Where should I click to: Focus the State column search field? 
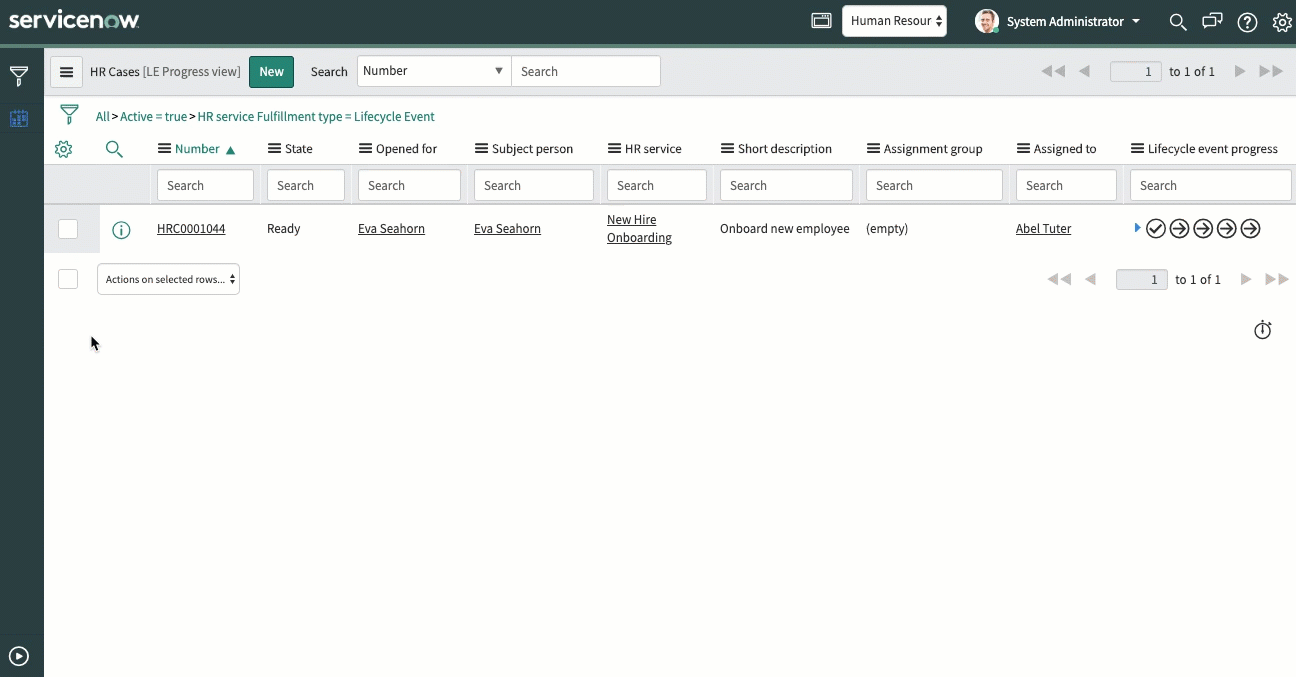click(x=306, y=185)
